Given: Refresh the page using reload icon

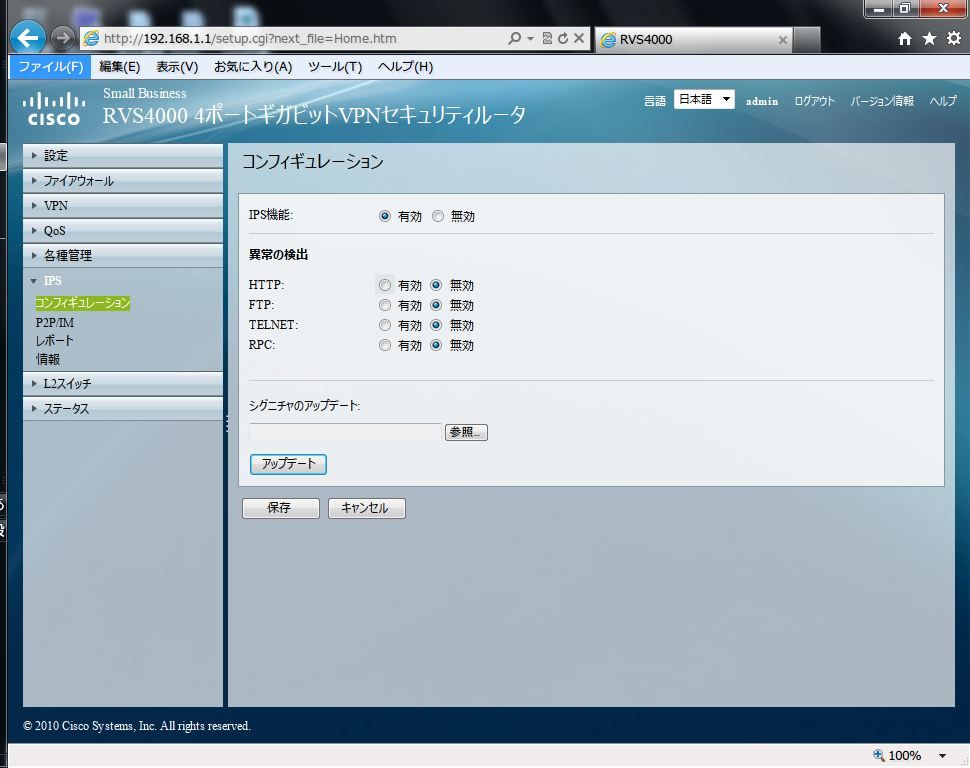Looking at the screenshot, I should tap(563, 38).
